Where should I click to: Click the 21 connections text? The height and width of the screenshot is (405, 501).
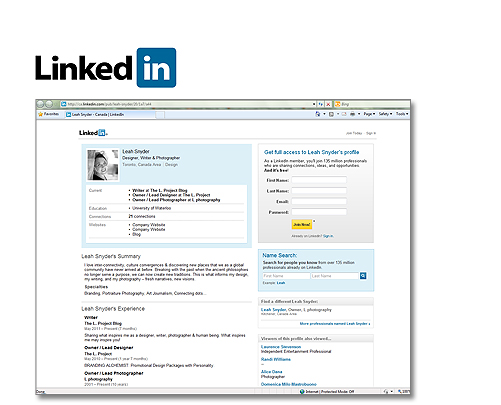142,216
